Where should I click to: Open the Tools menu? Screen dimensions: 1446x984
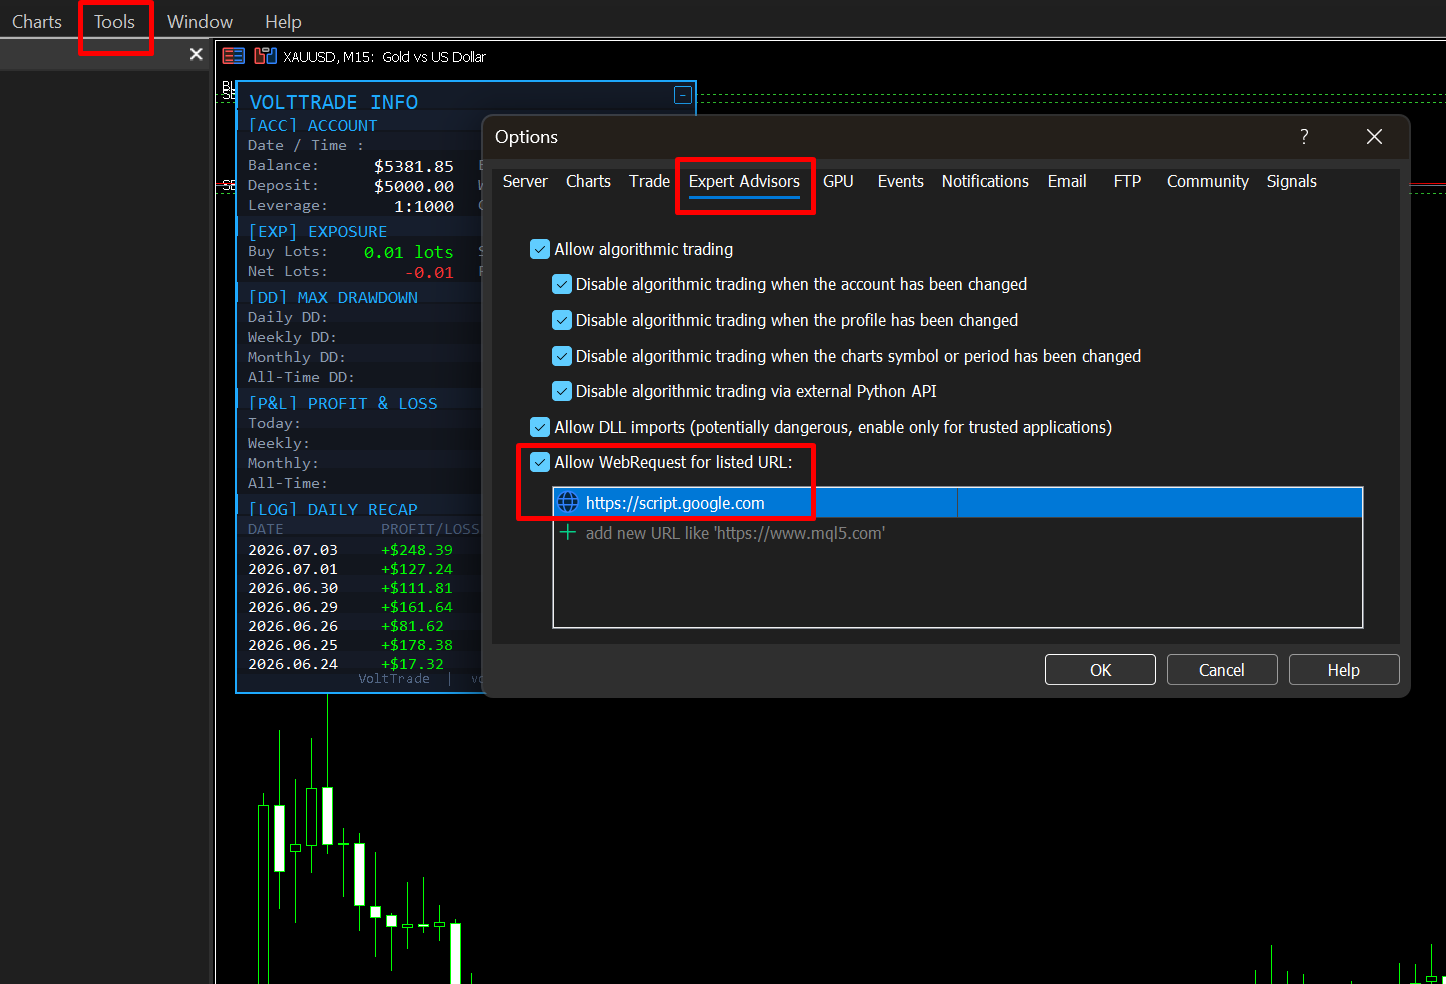(114, 21)
